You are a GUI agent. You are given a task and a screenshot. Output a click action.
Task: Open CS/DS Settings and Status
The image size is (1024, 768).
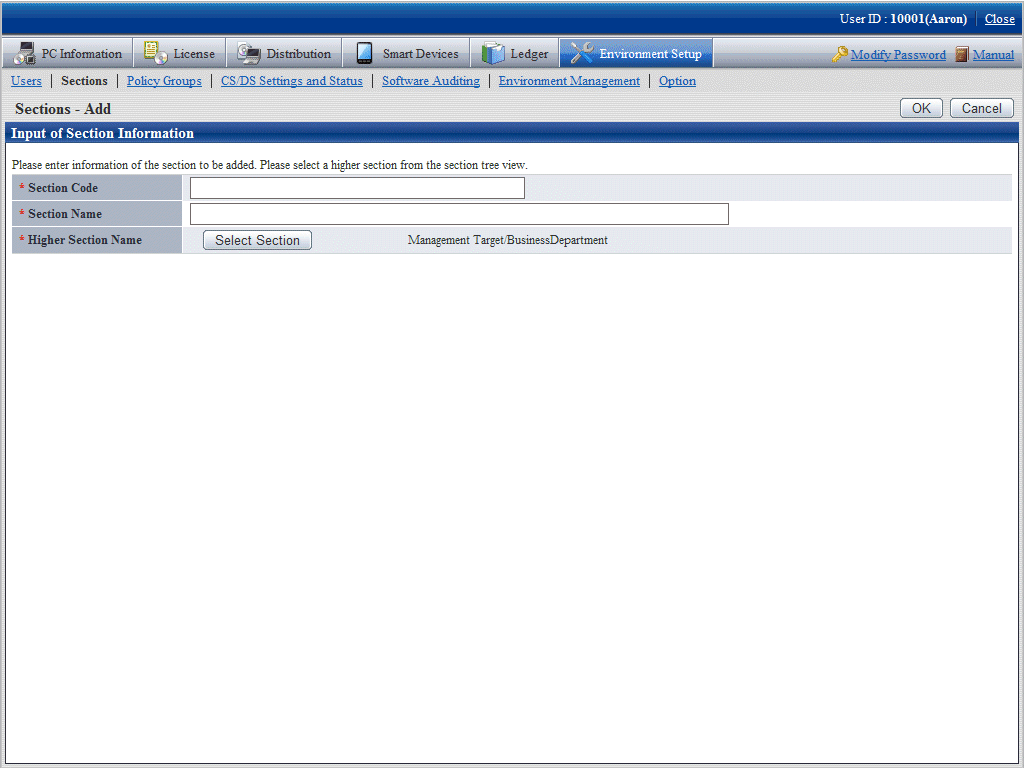pyautogui.click(x=291, y=81)
